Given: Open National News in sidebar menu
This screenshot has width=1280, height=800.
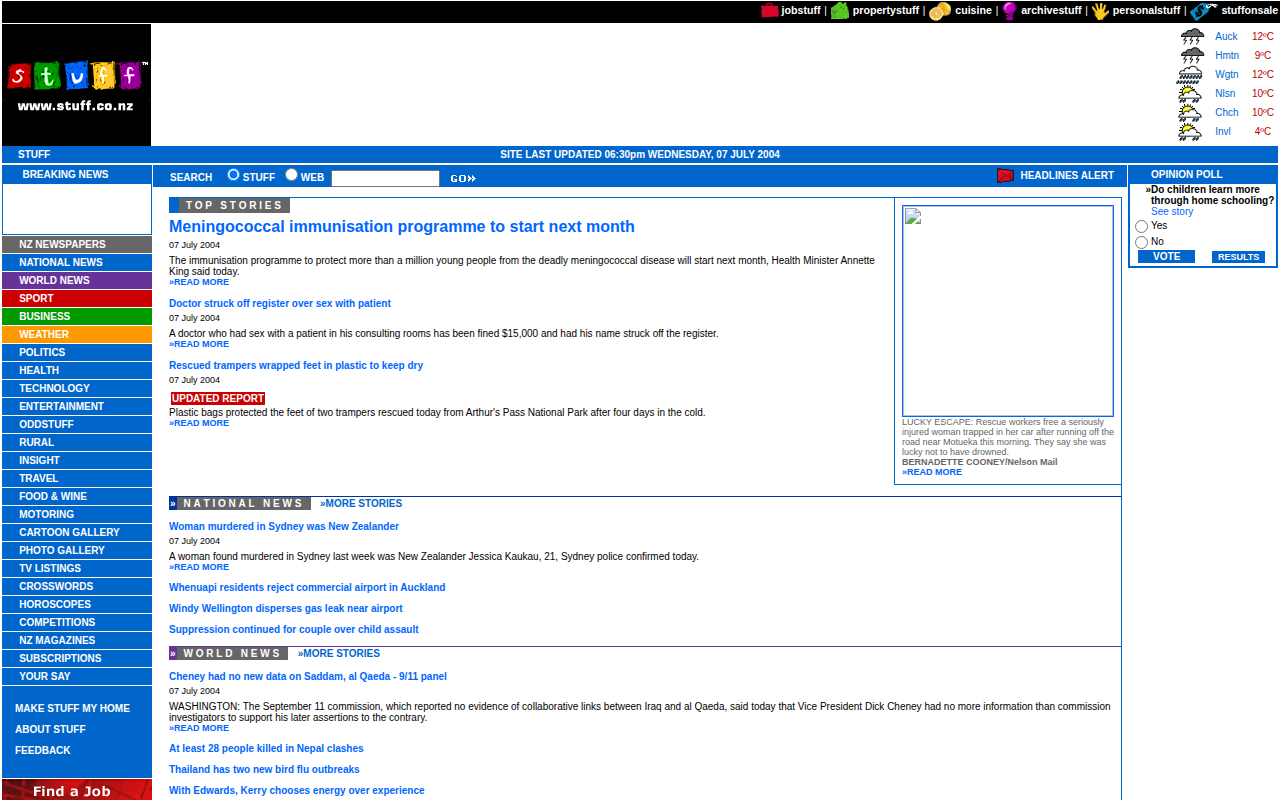Looking at the screenshot, I should pyautogui.click(x=77, y=262).
